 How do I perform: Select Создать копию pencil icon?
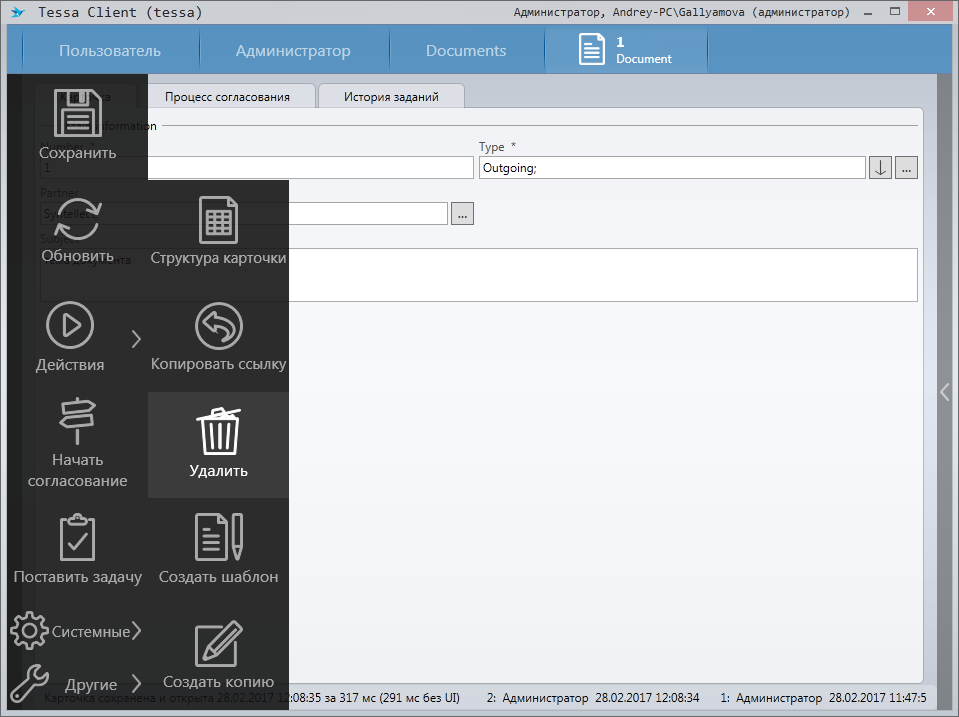(x=218, y=645)
